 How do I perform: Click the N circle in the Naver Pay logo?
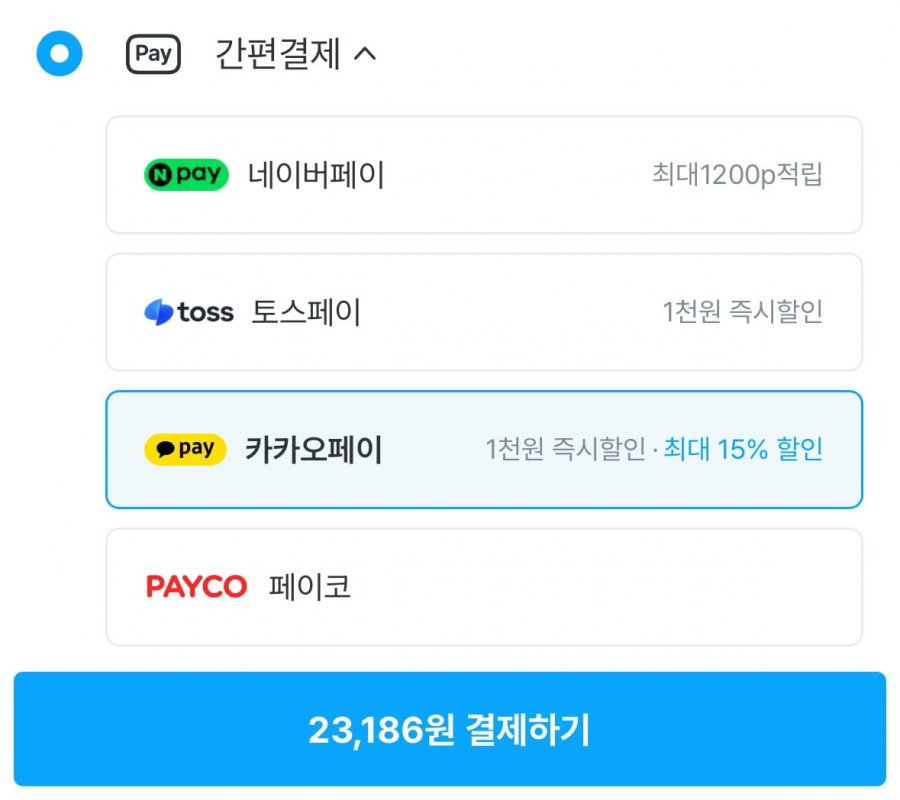point(160,175)
